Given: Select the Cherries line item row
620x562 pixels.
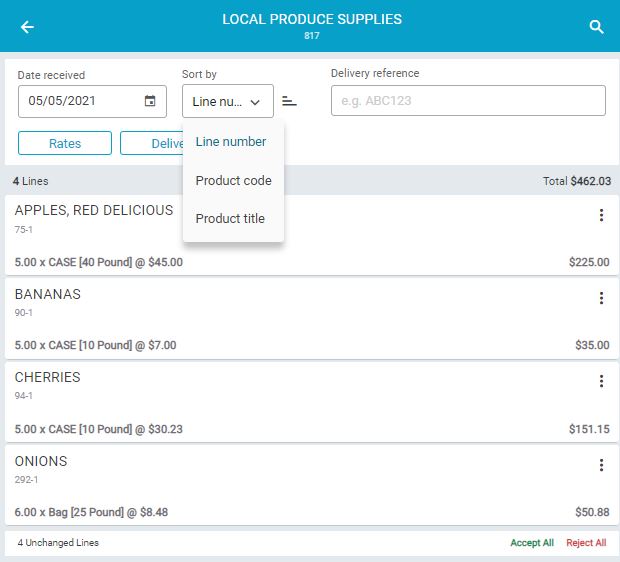Looking at the screenshot, I should click(x=300, y=402).
